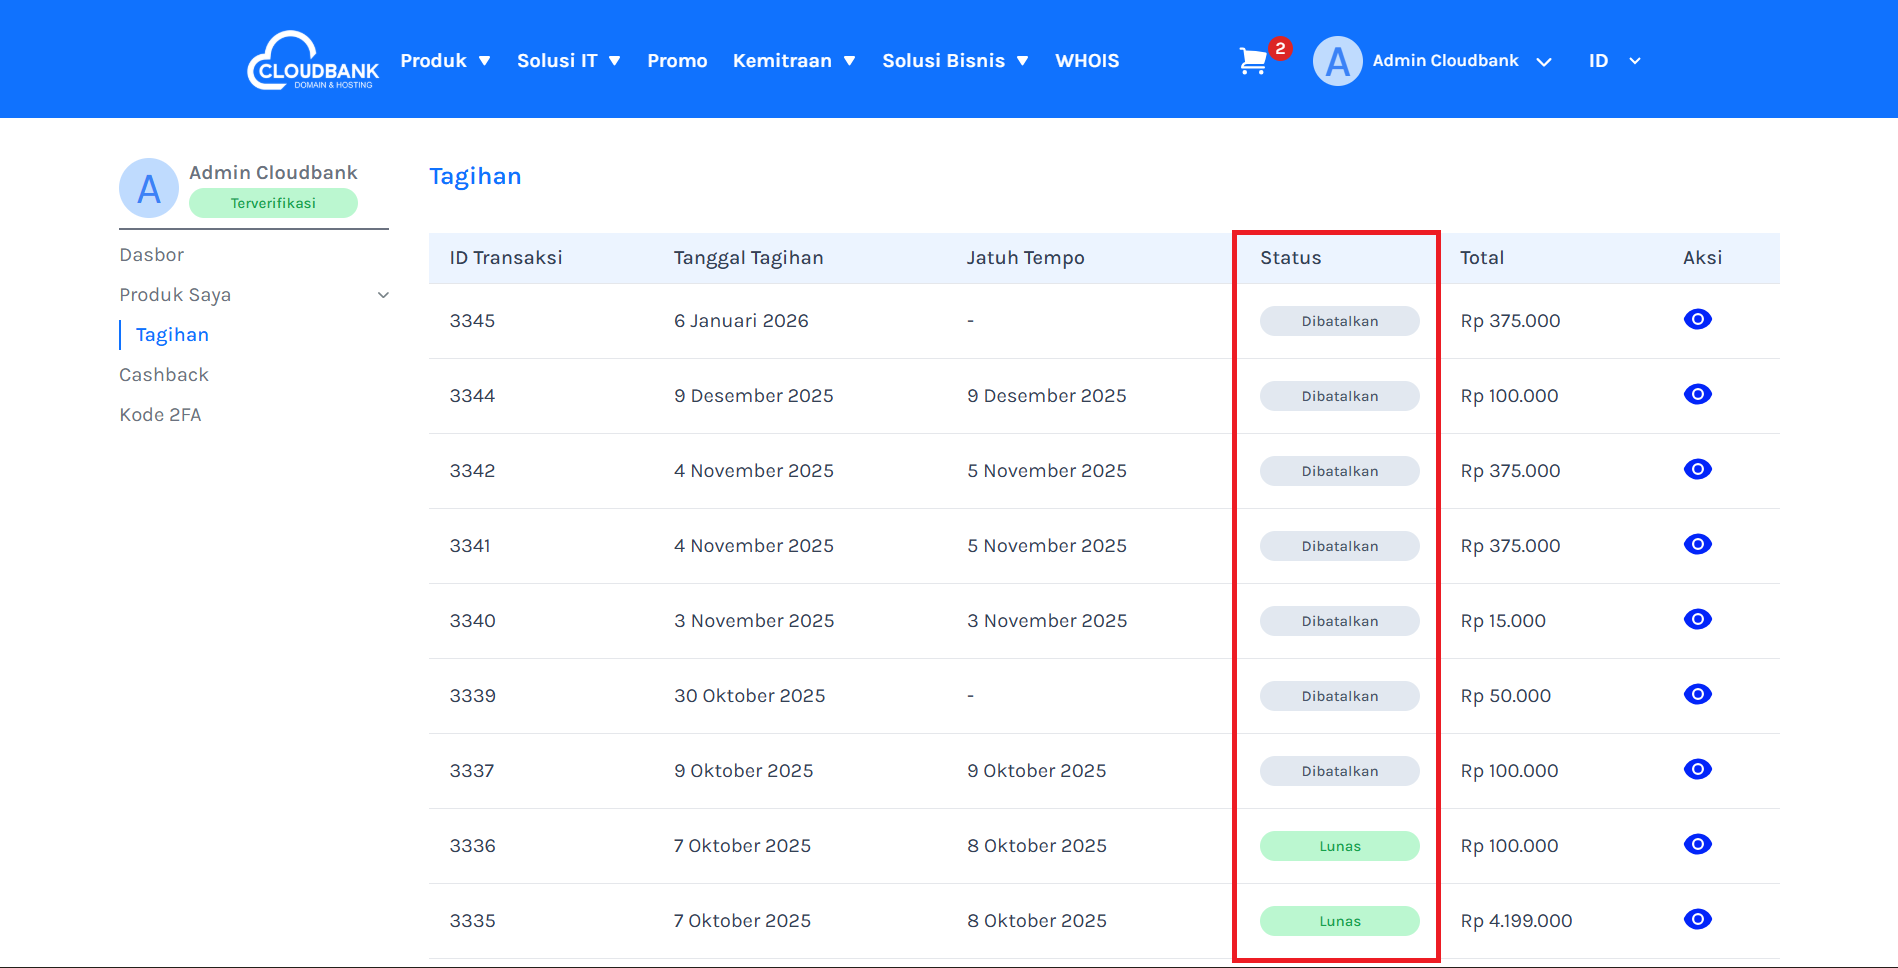View details of invoice 3345
This screenshot has height=968, width=1898.
(x=1697, y=320)
